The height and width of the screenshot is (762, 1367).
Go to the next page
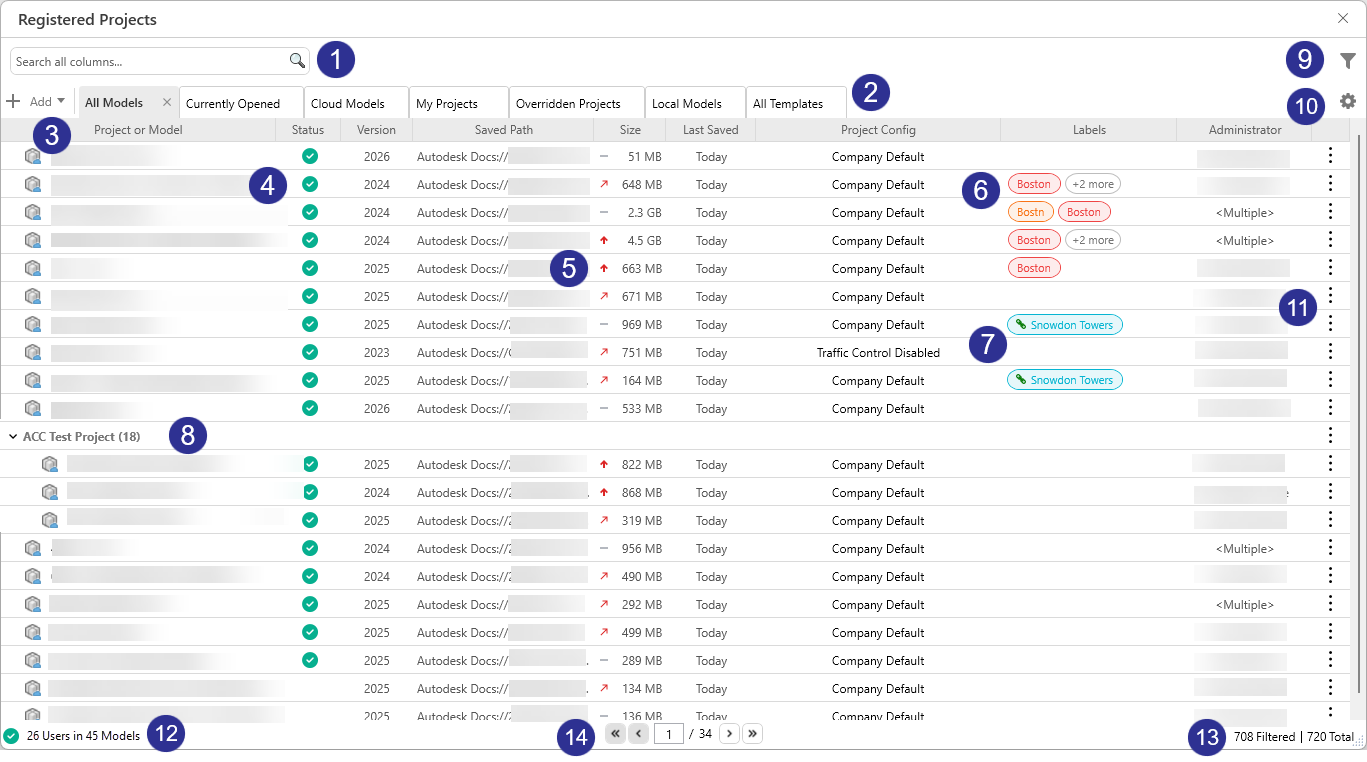(729, 734)
